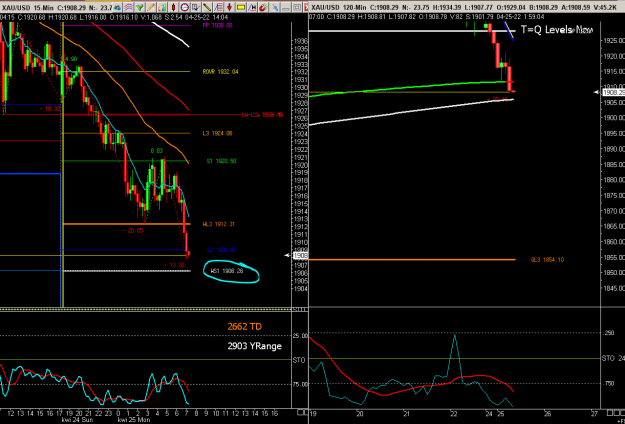Click the red down arrow marker tool
The height and width of the screenshot is (424, 625).
[229, 7]
